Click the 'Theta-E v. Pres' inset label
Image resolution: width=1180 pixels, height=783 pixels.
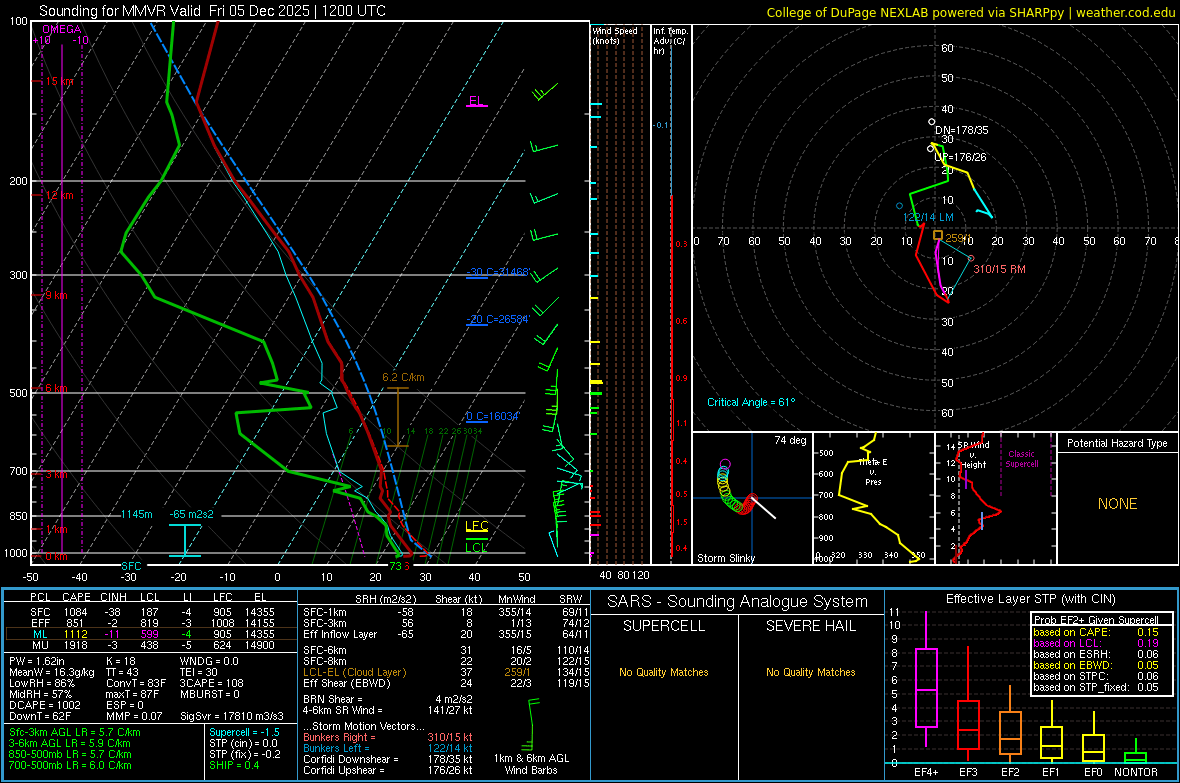873,471
